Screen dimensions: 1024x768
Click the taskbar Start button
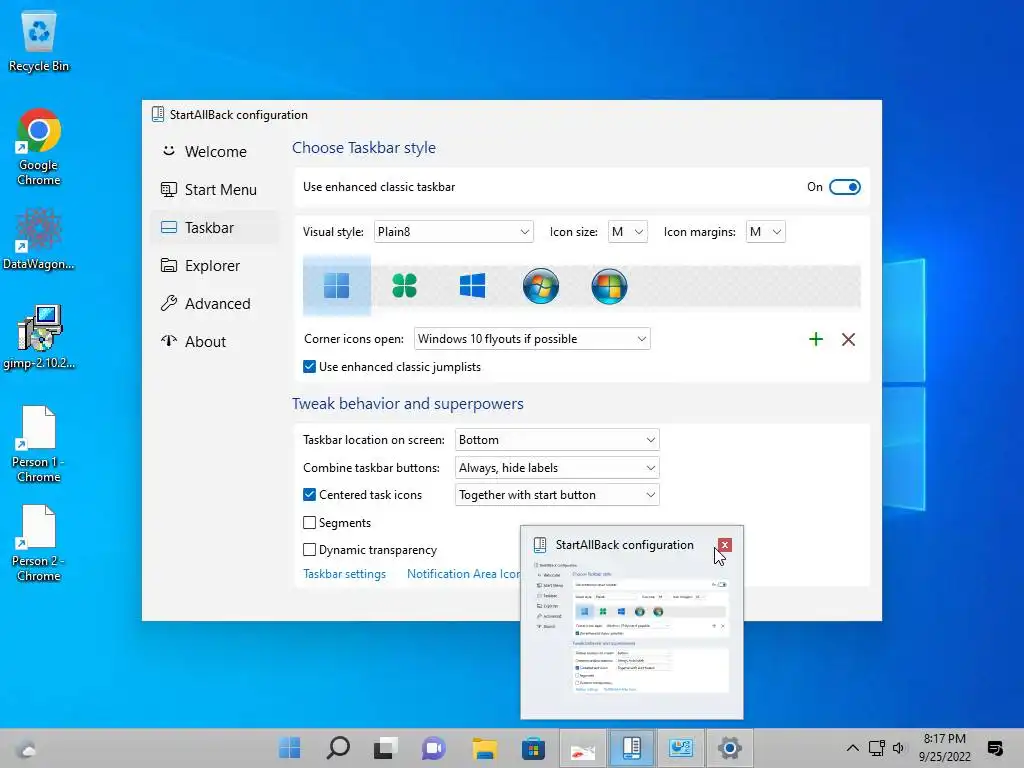289,748
